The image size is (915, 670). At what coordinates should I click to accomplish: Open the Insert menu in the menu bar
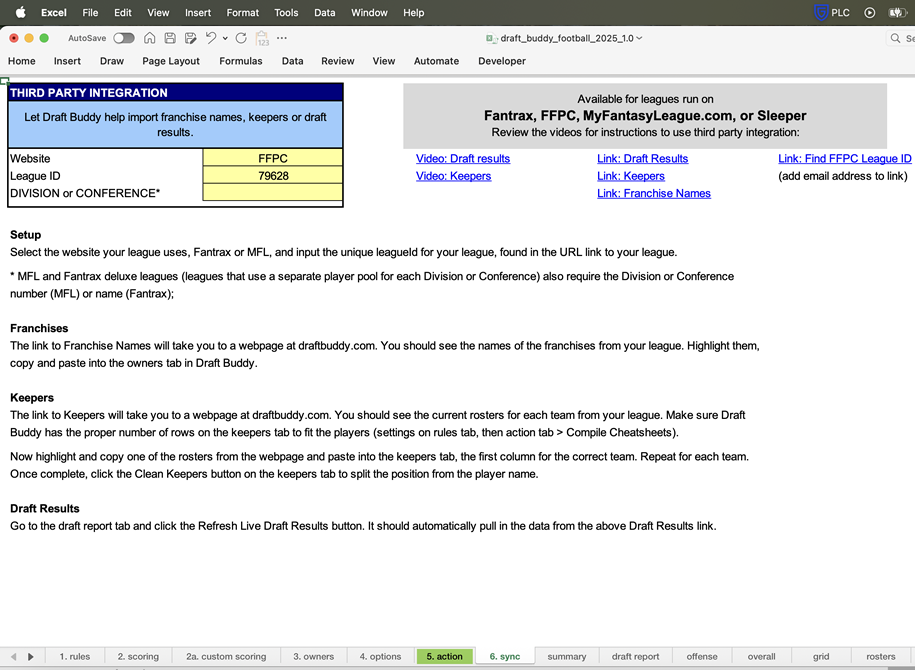(x=198, y=12)
